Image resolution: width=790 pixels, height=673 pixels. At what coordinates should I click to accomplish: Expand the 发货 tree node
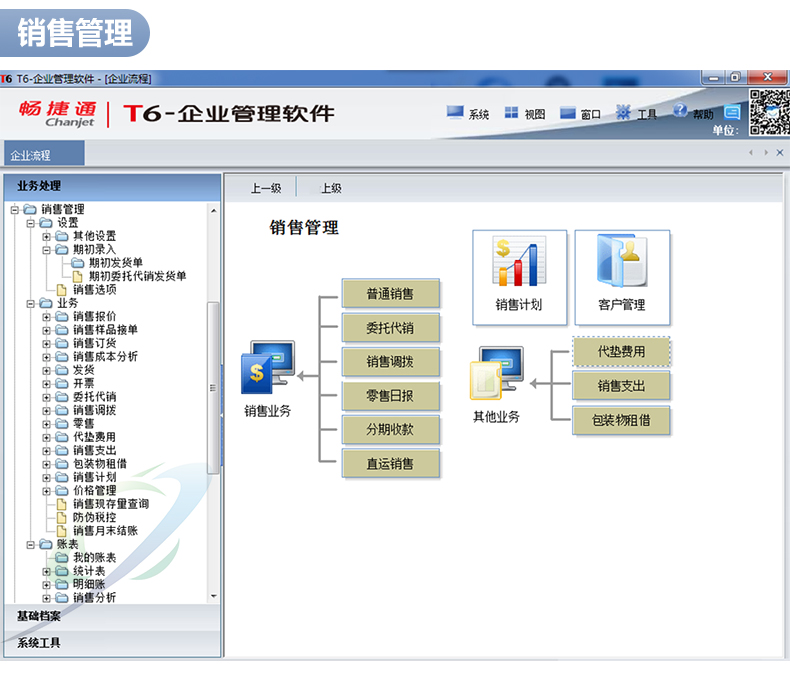pos(46,370)
